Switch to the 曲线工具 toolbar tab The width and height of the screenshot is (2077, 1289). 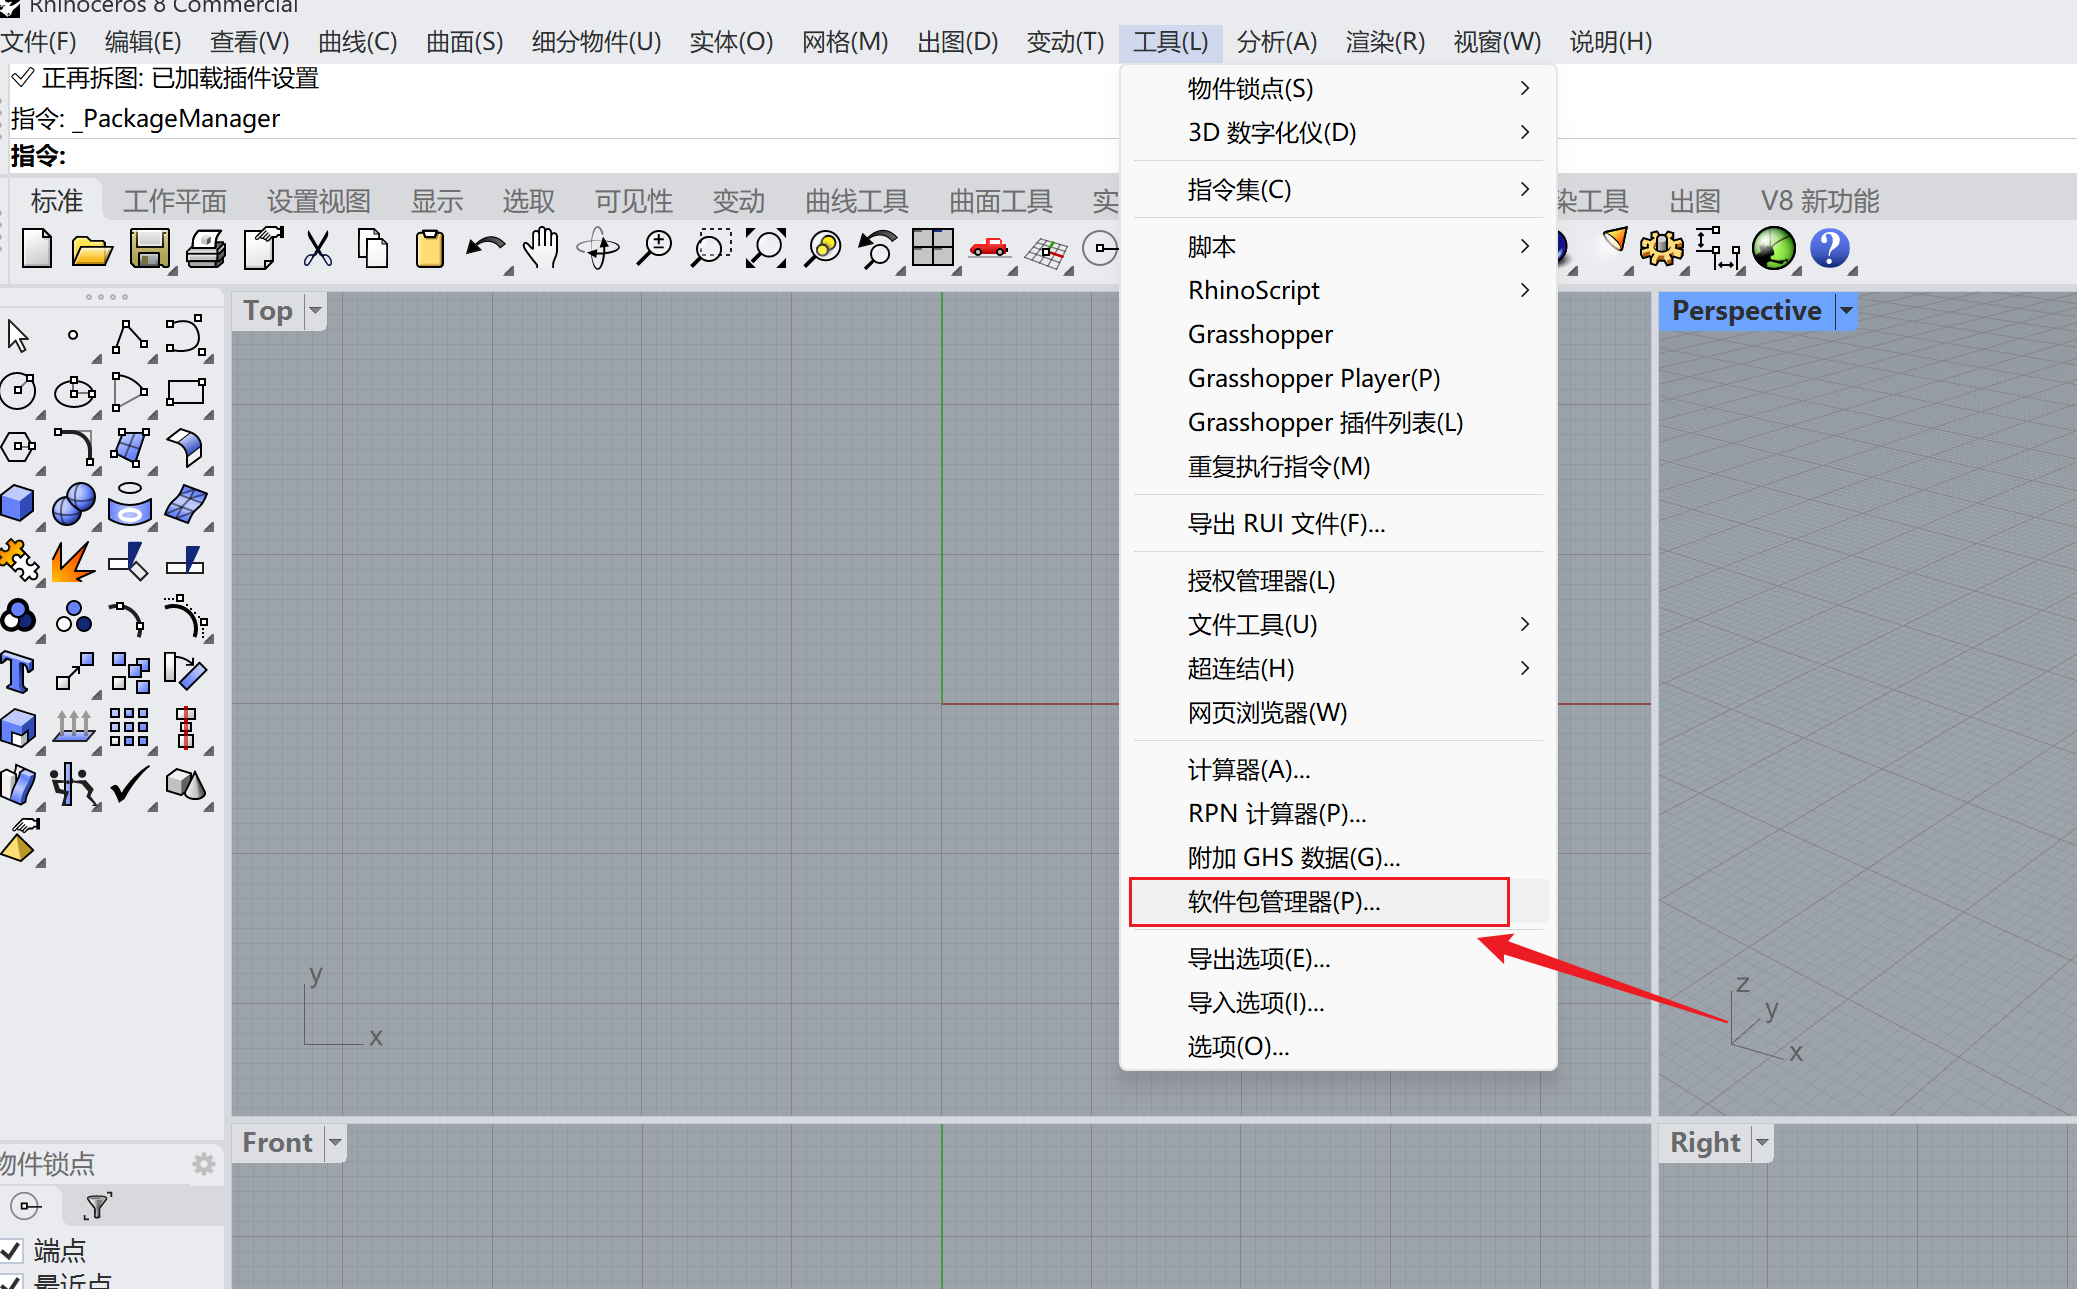[856, 201]
